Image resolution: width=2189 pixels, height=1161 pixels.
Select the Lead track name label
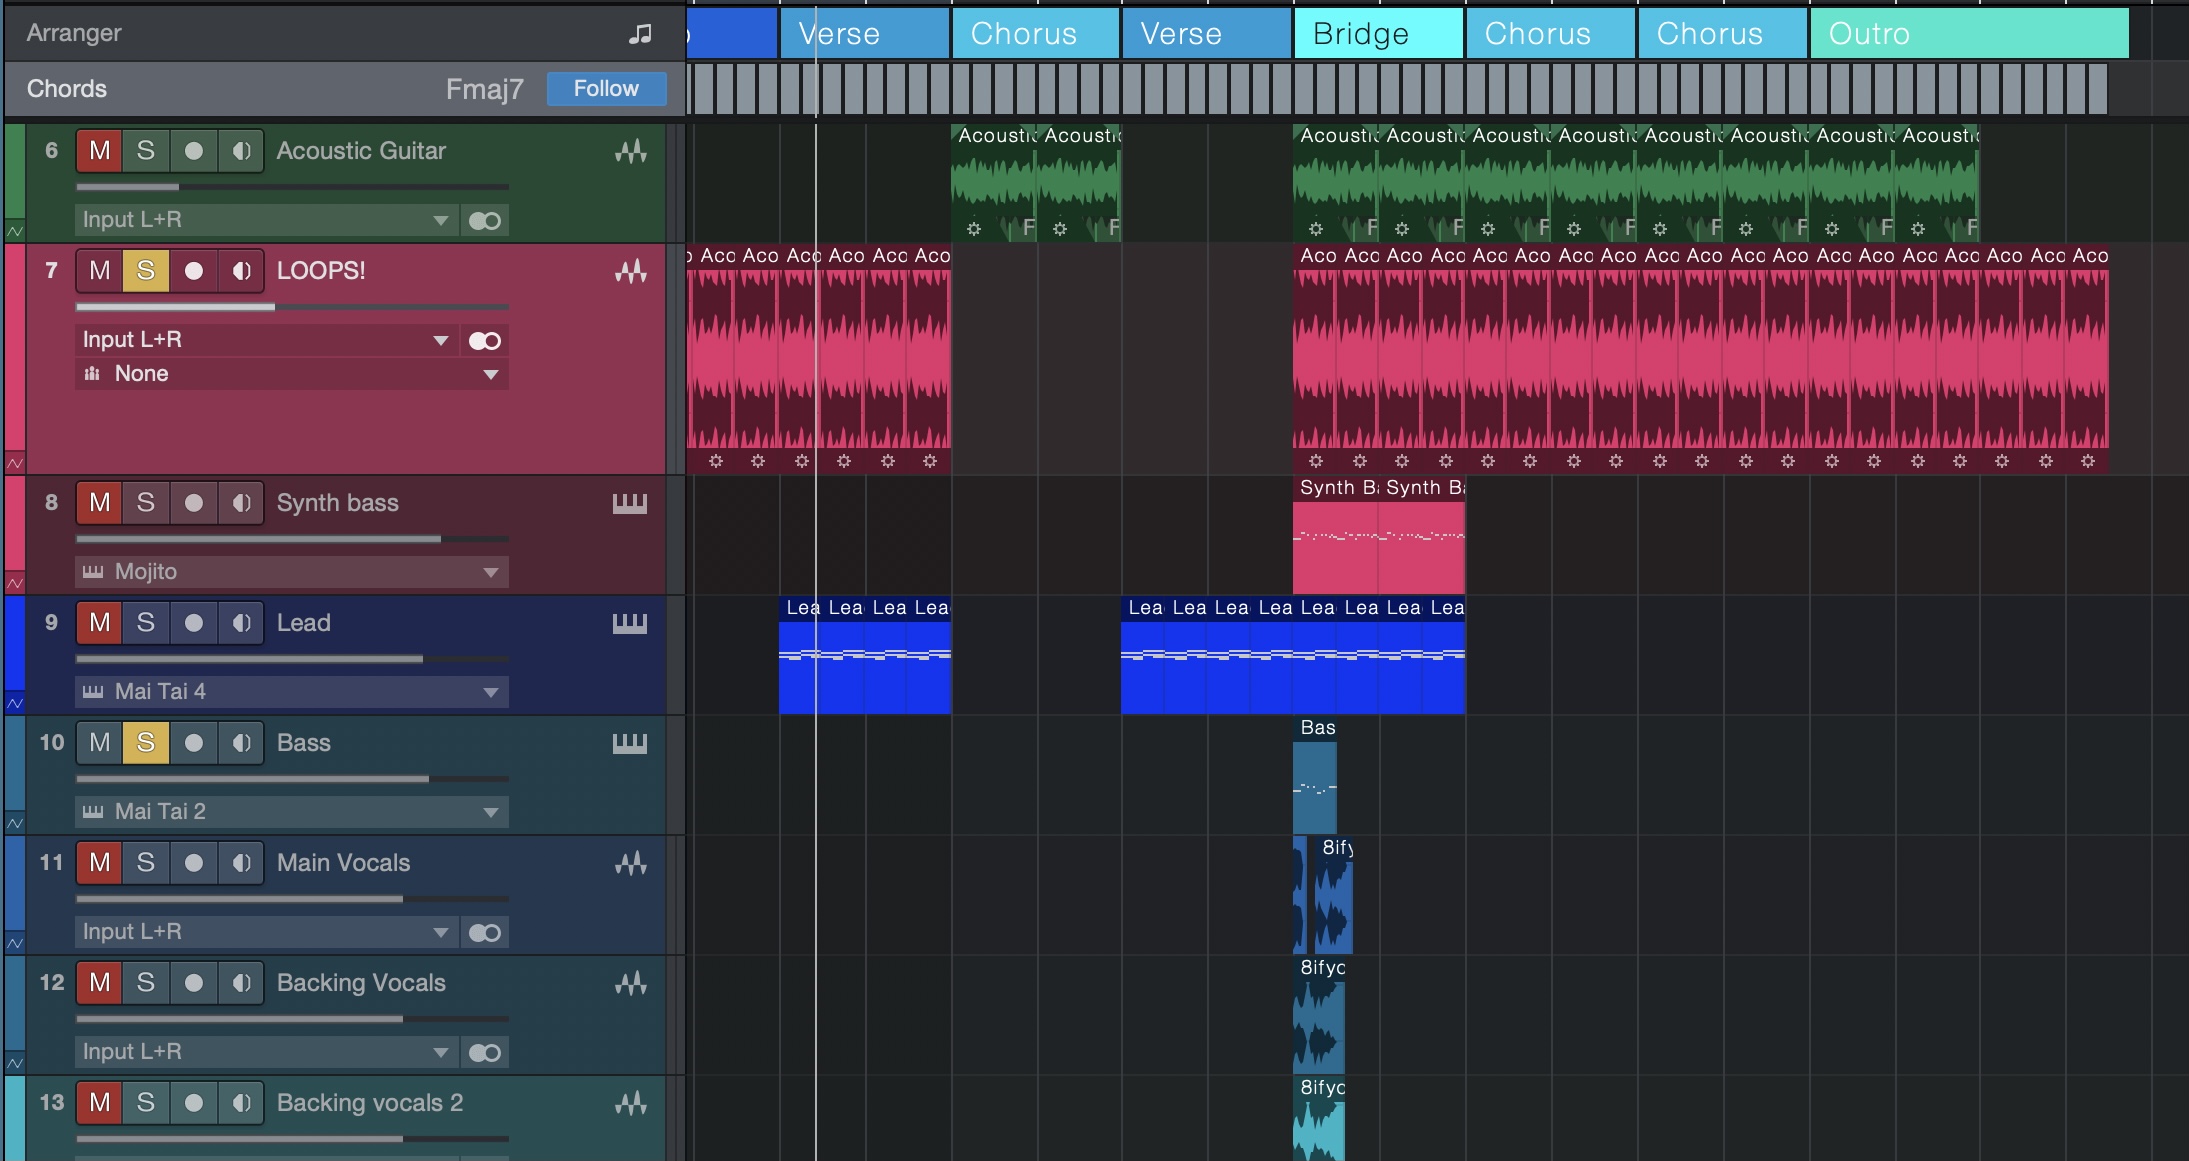pos(303,623)
